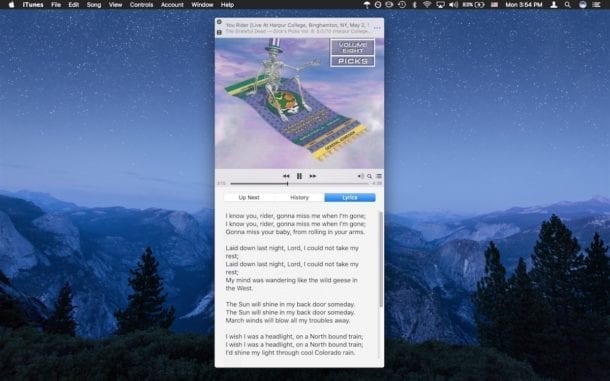The image size is (610, 381).
Task: Open the Apple menu
Action: pos(11,5)
